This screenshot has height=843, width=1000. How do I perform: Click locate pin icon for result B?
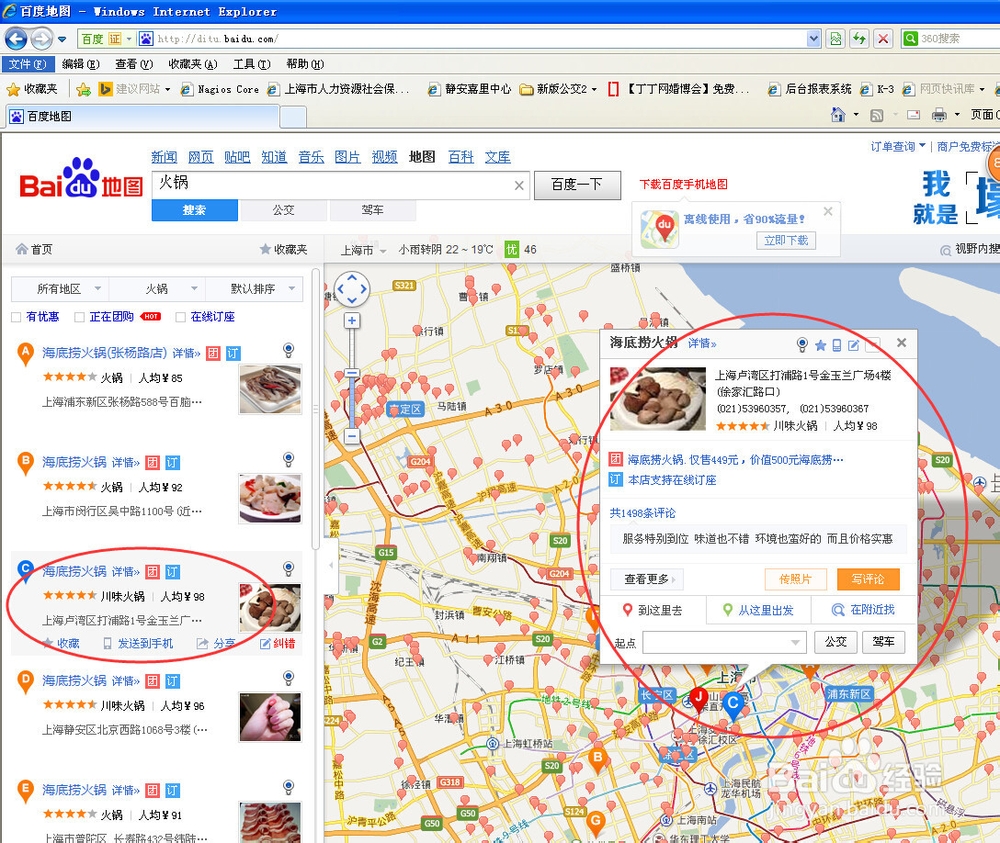[x=288, y=459]
